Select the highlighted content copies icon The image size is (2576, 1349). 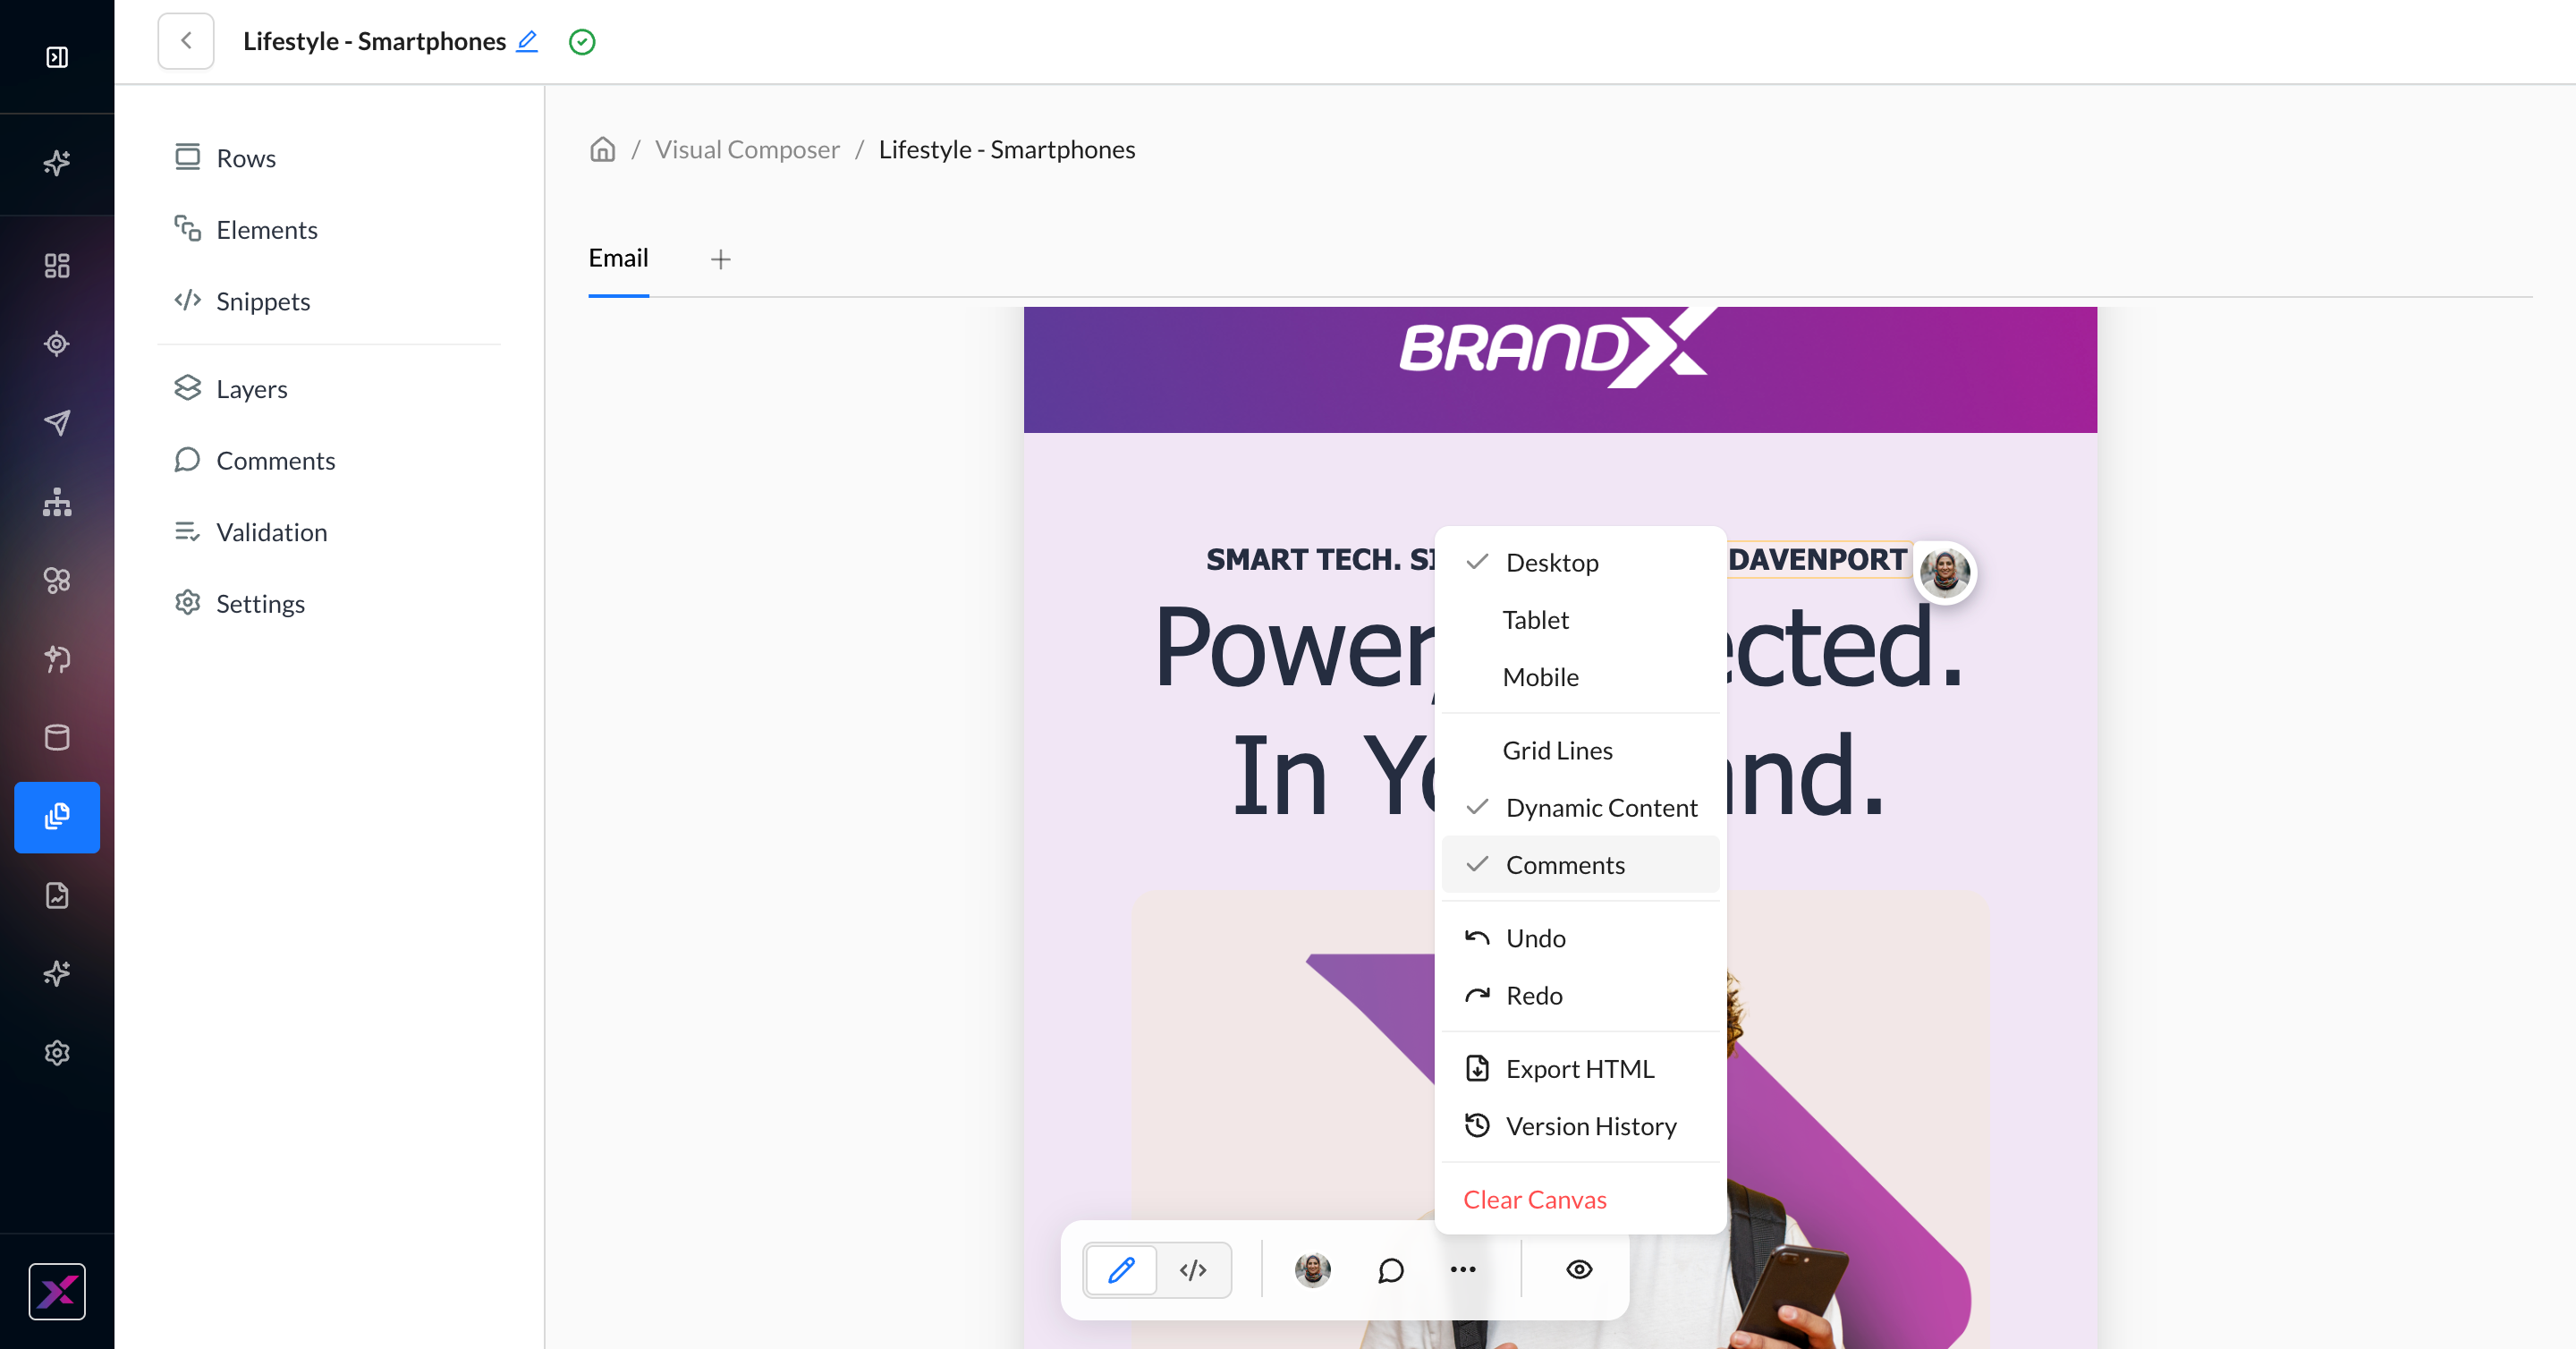(x=57, y=817)
